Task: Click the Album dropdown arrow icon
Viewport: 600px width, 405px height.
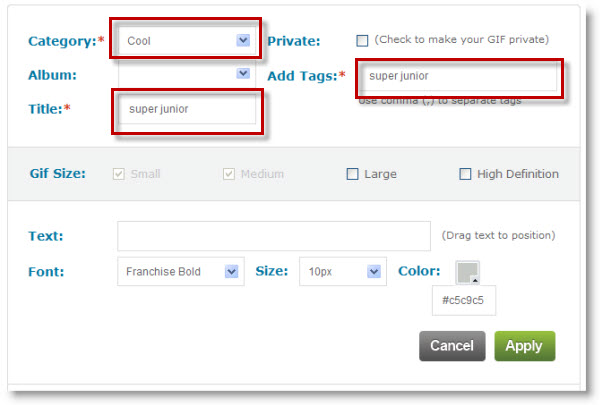Action: coord(242,73)
